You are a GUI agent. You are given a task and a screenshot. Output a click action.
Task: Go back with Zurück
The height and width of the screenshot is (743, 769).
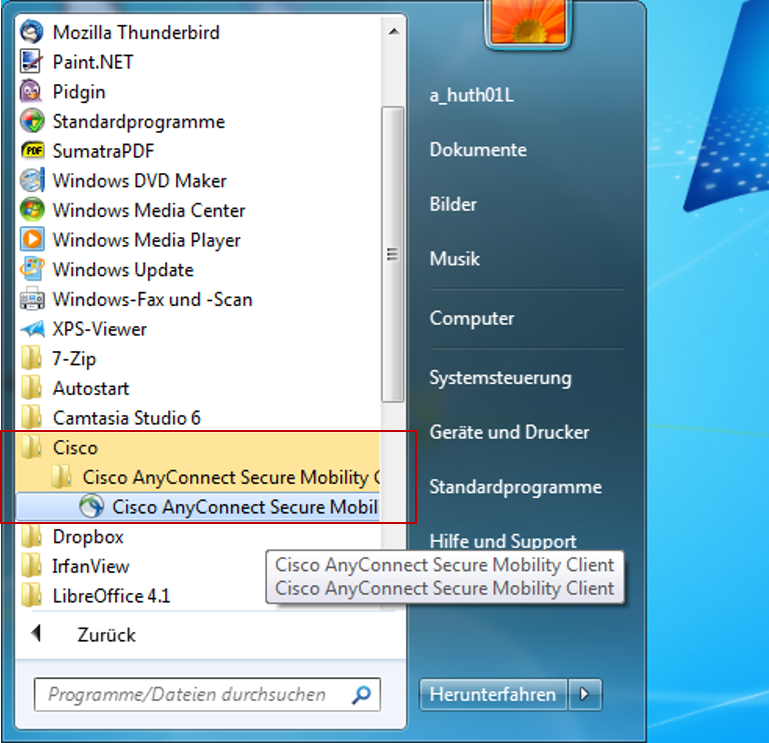(x=106, y=635)
